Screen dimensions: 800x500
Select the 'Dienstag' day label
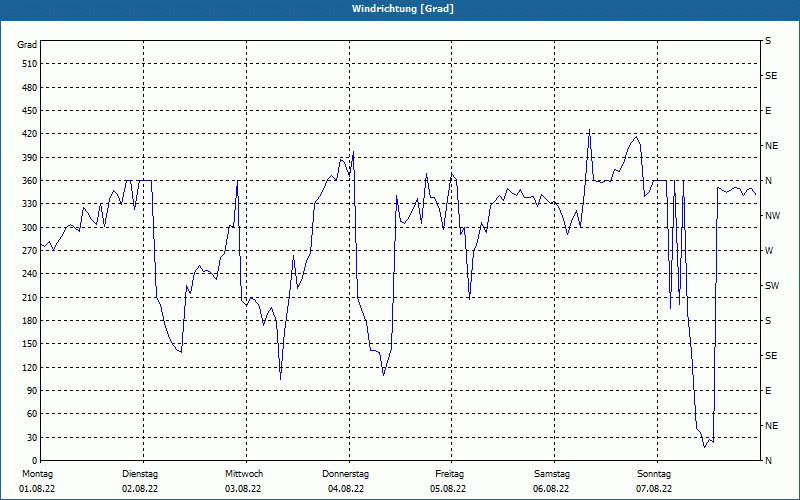click(x=140, y=474)
